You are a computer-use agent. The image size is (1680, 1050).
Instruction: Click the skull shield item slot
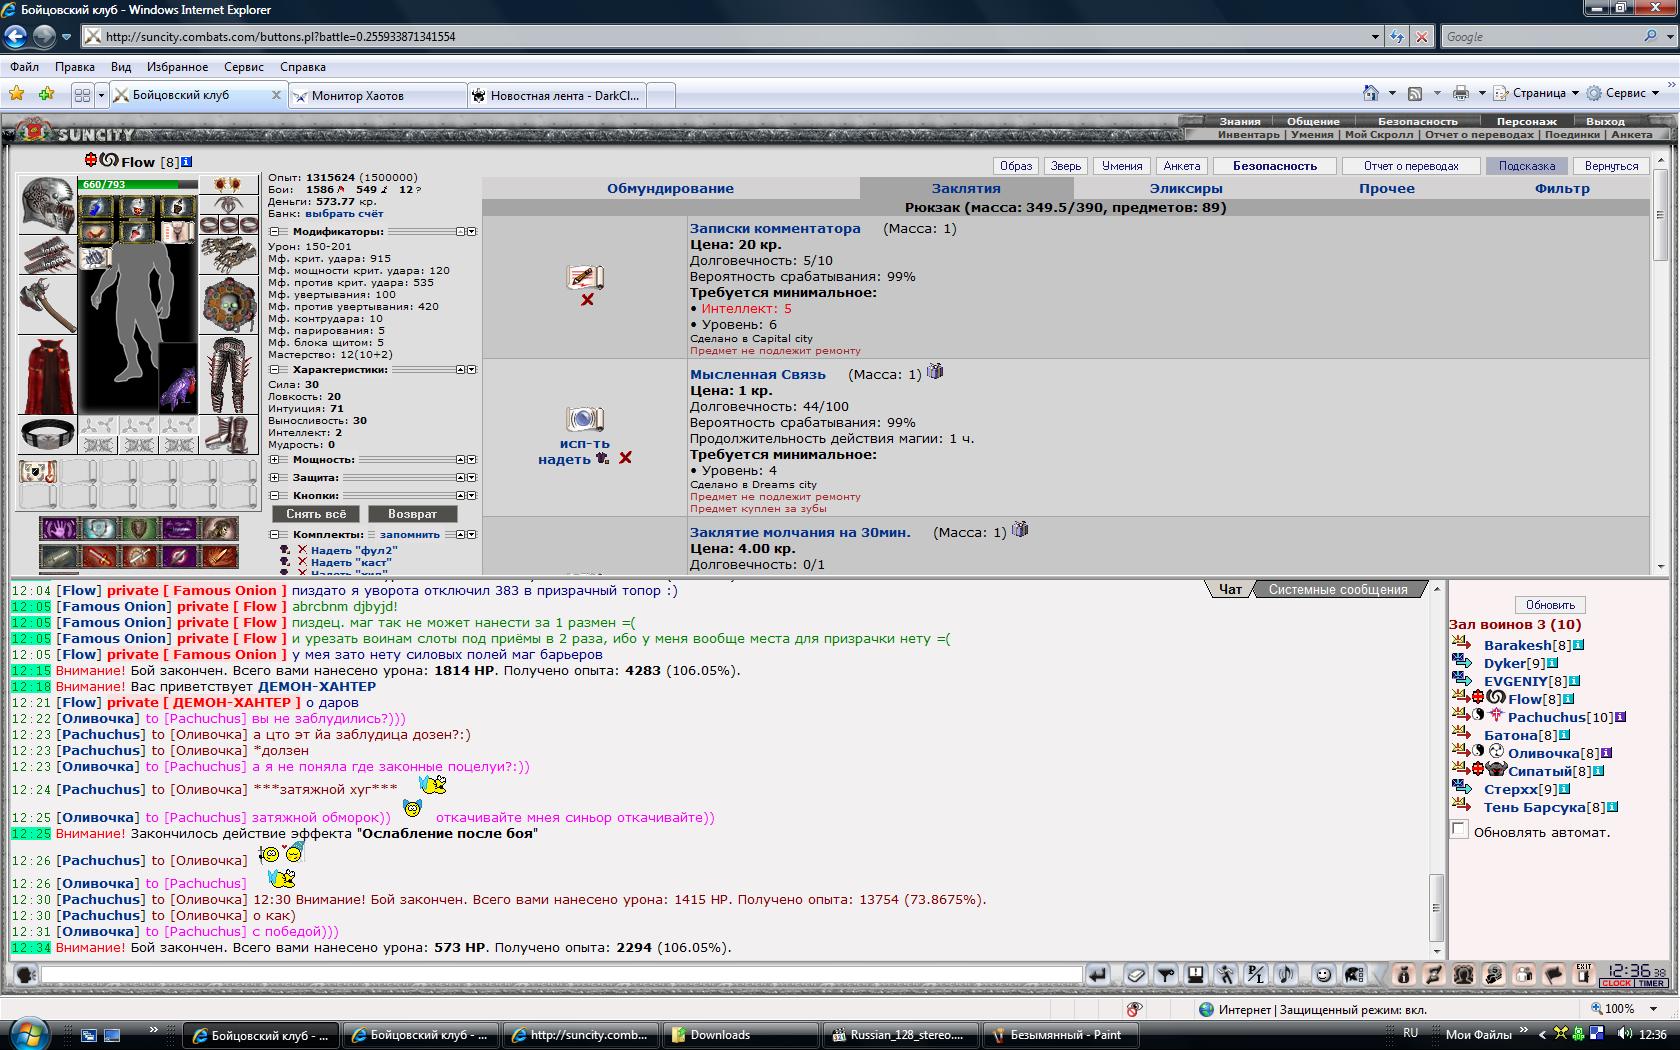click(229, 305)
